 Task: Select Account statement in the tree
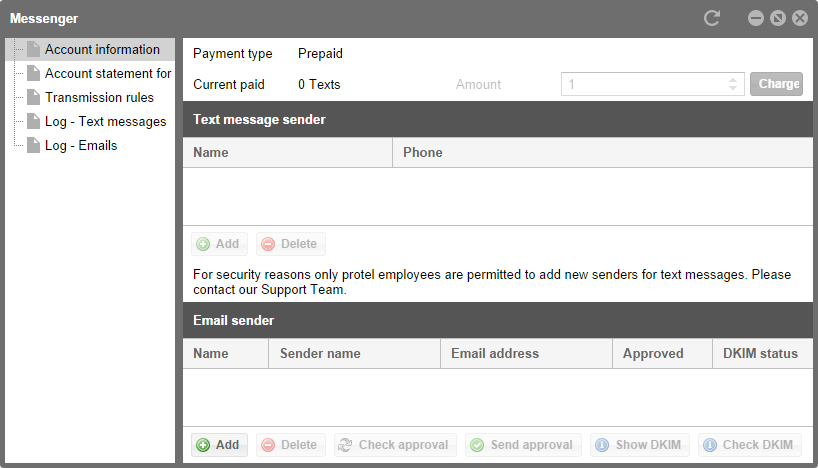point(108,74)
